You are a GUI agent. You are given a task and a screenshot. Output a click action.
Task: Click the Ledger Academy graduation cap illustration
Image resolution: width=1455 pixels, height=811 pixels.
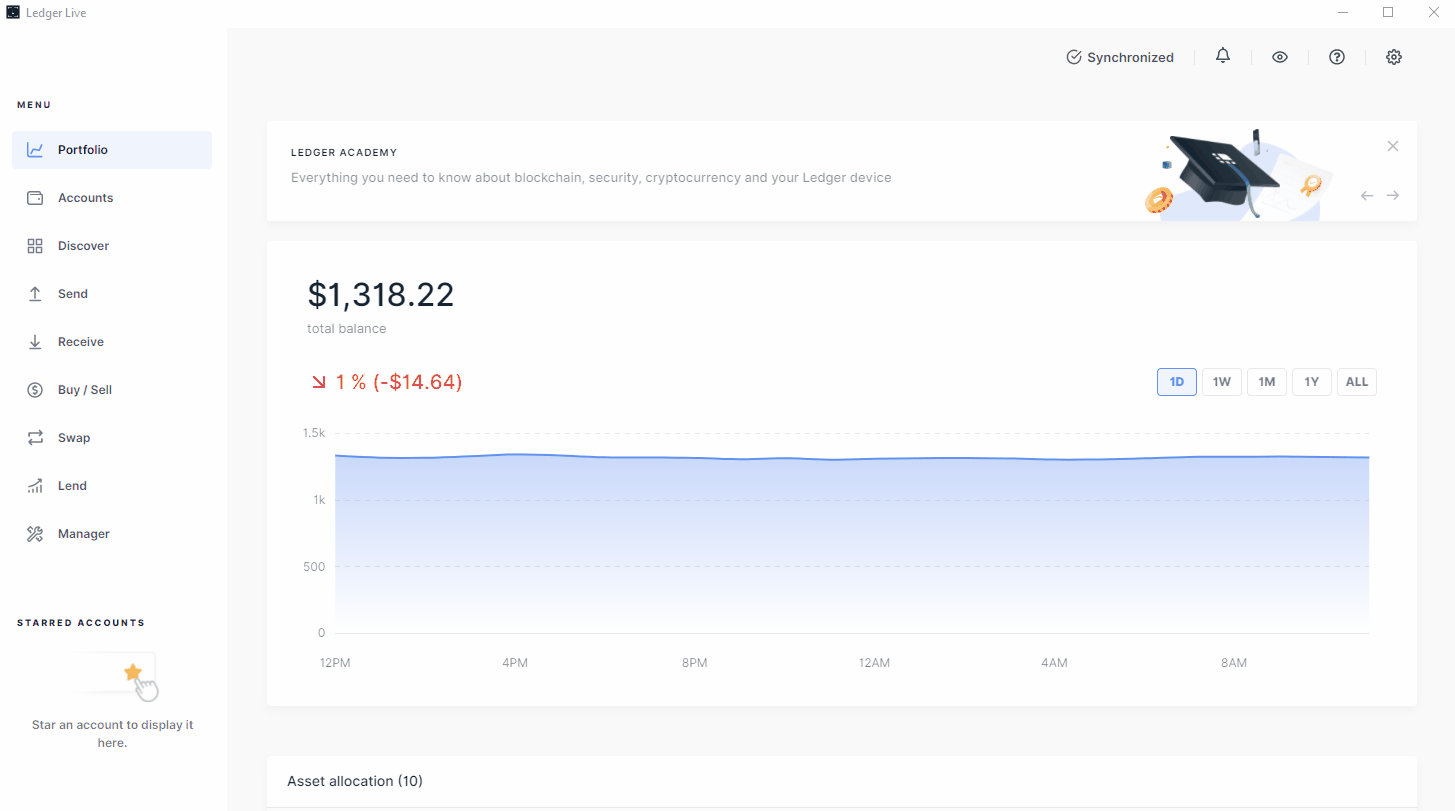[1237, 174]
